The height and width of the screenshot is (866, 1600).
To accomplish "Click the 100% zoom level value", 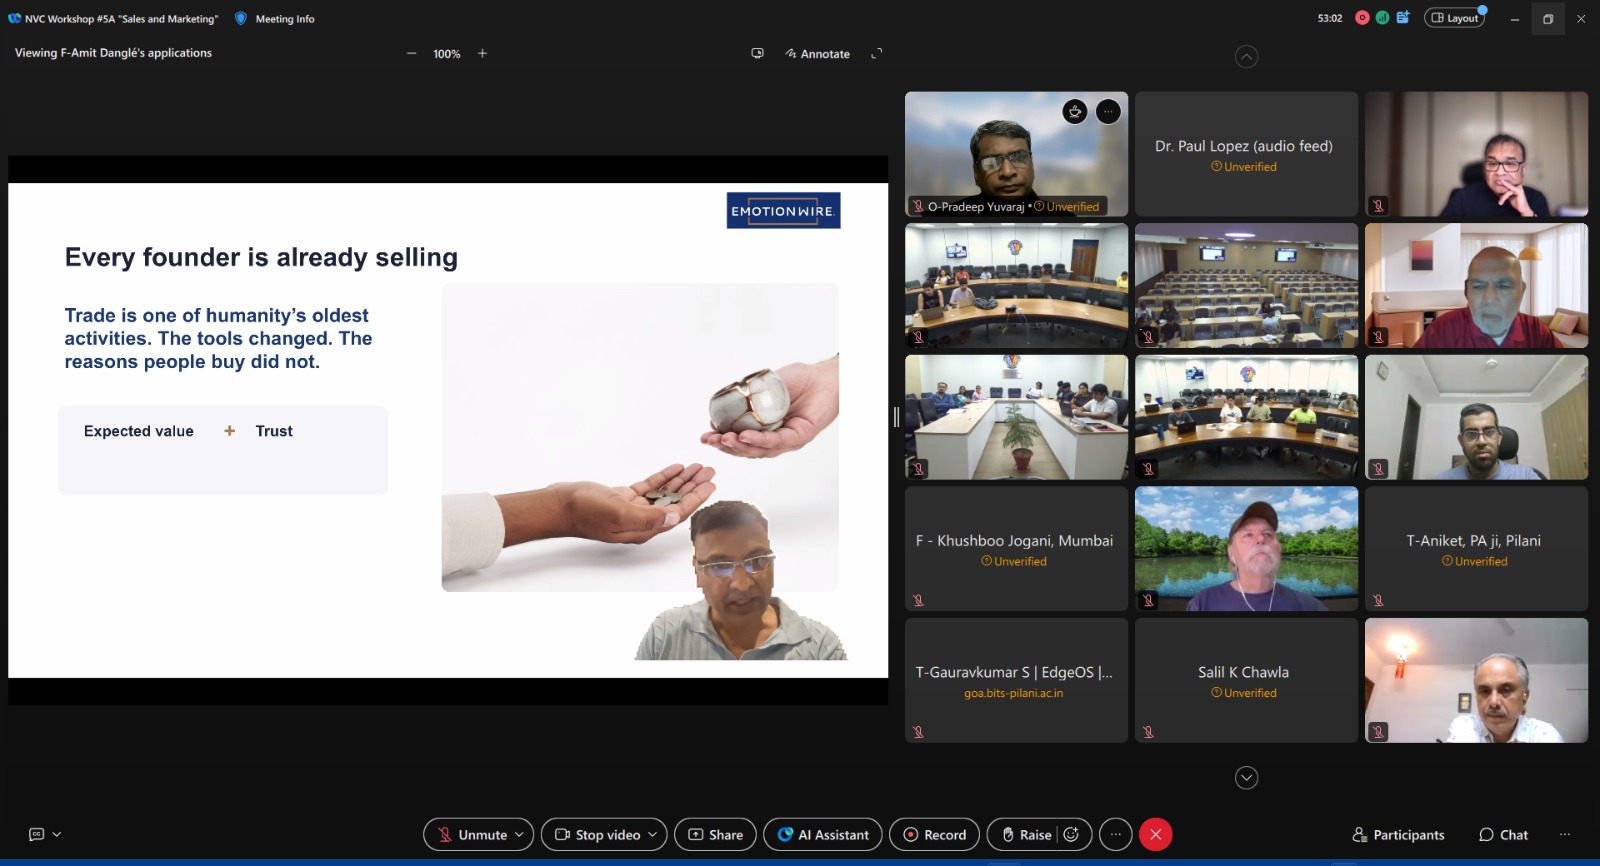I will pos(447,54).
